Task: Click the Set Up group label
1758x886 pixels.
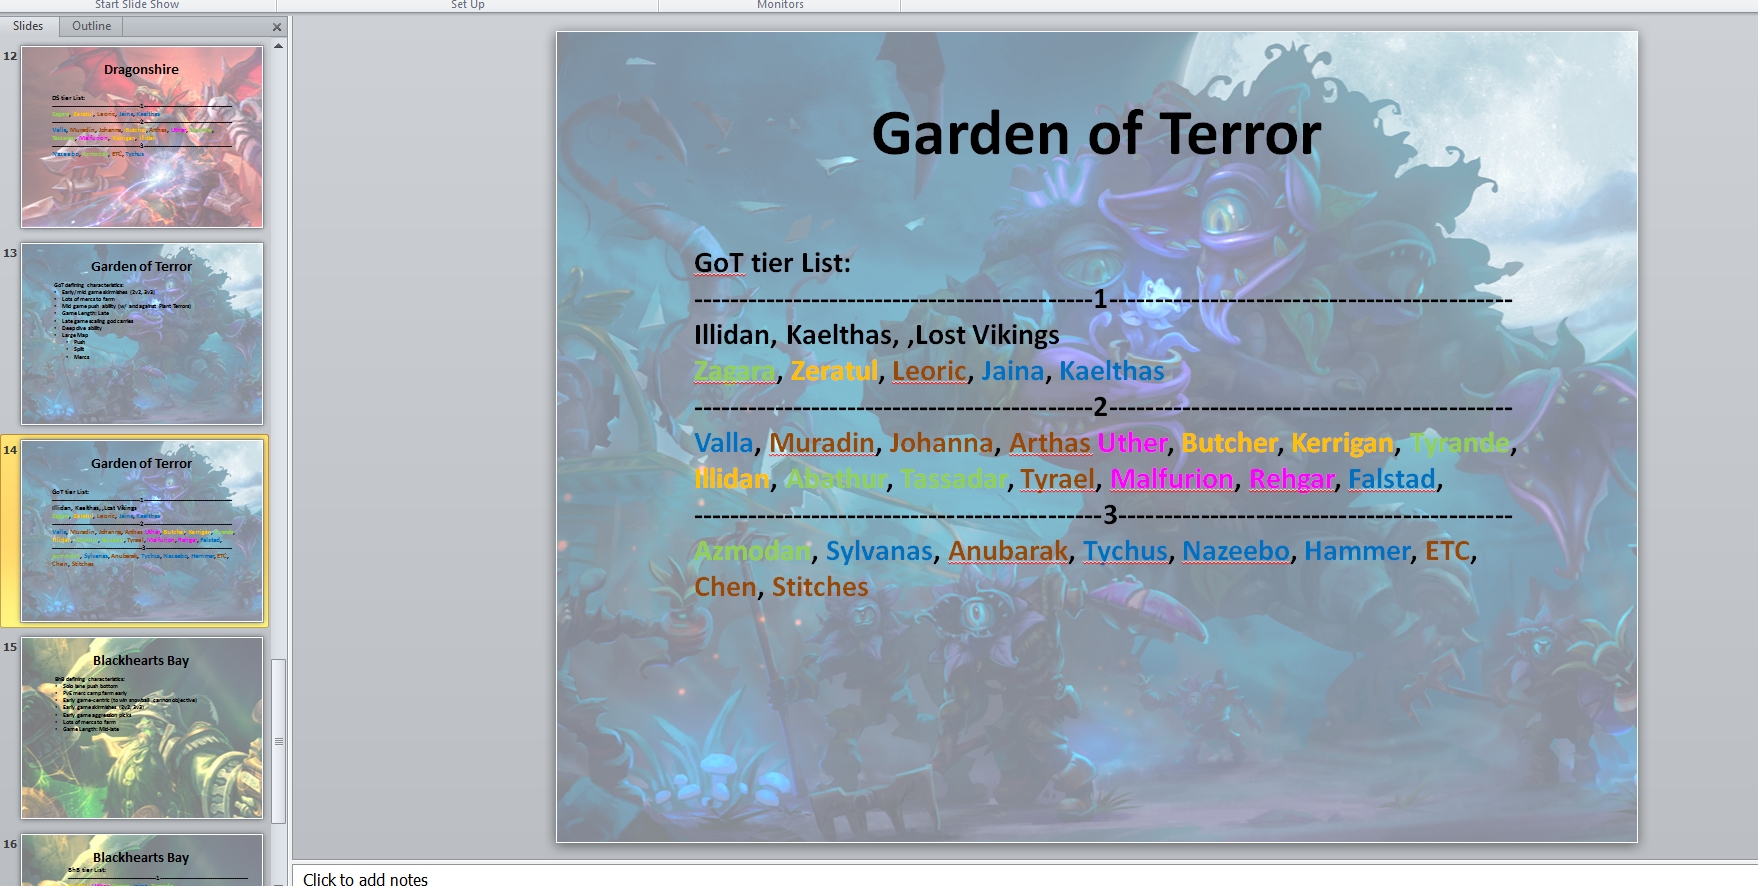Action: pyautogui.click(x=468, y=5)
